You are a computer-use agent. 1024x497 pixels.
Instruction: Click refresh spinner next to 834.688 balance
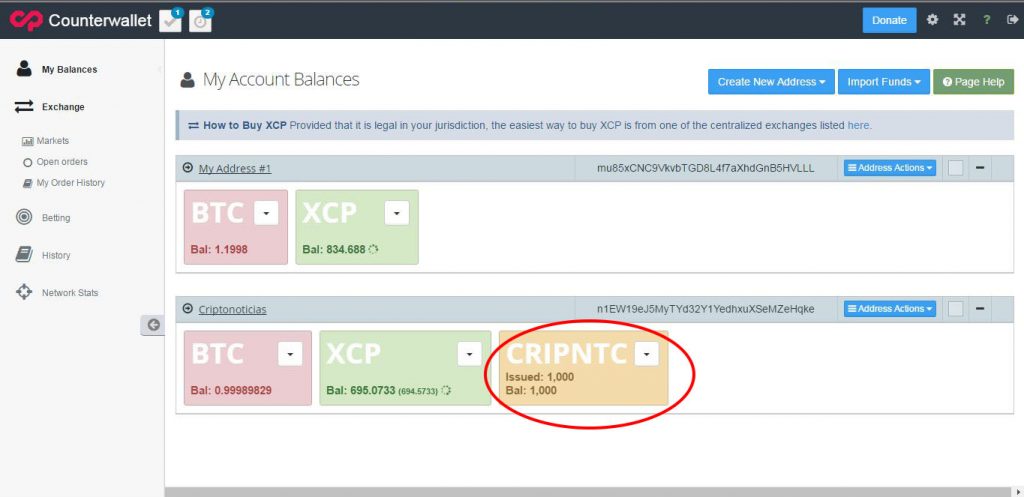[x=374, y=249]
